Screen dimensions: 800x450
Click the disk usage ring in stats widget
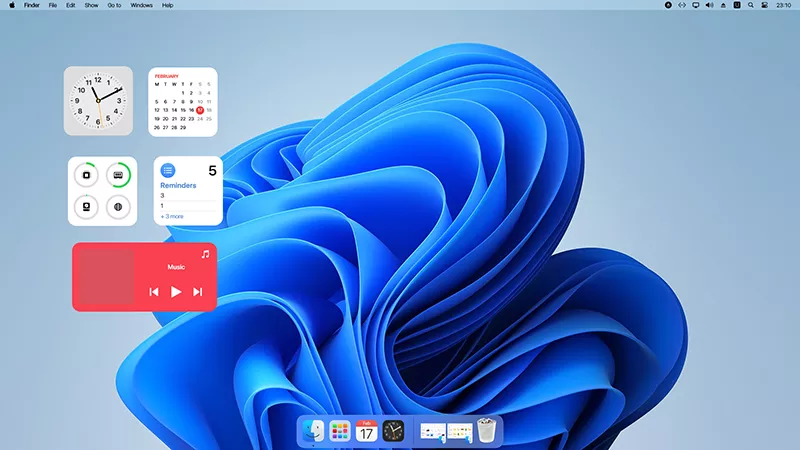(86, 207)
